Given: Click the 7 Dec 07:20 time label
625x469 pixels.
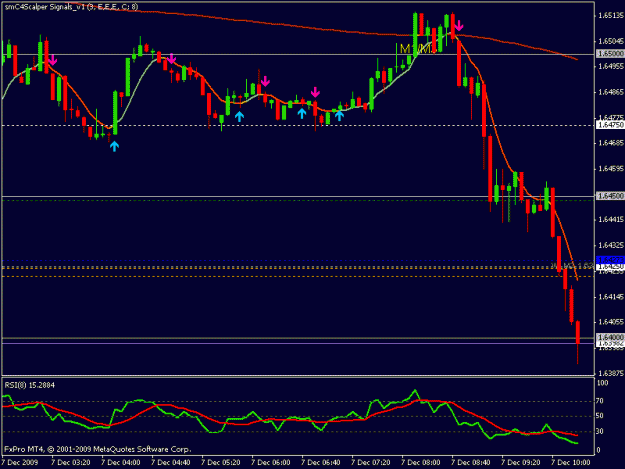Looking at the screenshot, I should [371, 462].
